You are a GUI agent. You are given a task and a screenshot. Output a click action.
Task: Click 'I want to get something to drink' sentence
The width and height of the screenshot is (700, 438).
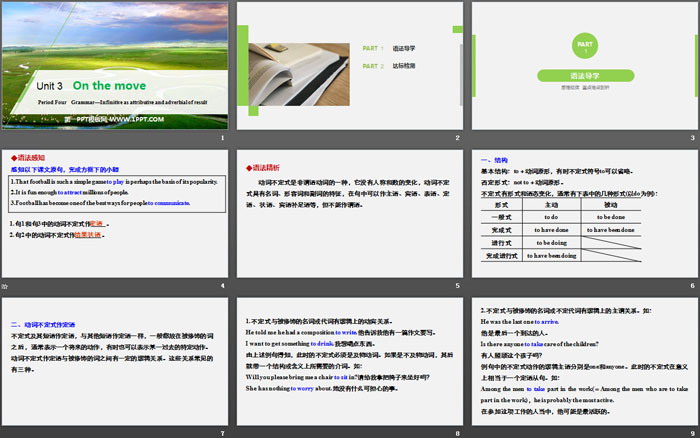point(310,344)
